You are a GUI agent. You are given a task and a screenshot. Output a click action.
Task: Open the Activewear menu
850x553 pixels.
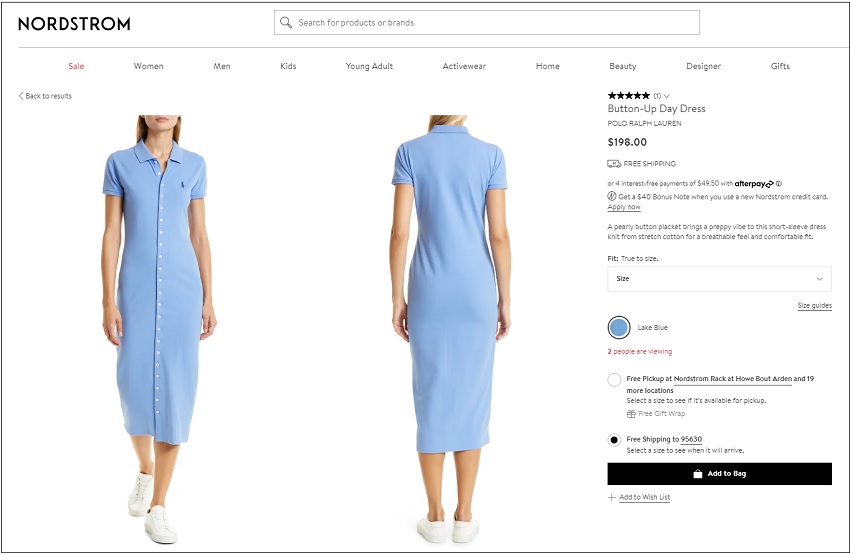tap(464, 66)
